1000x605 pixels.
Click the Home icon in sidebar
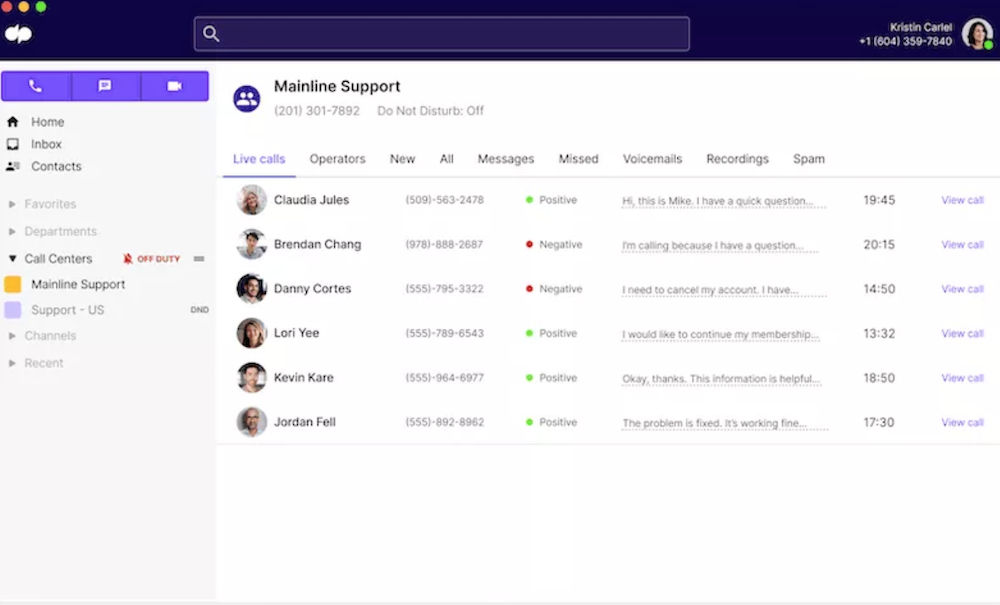tap(13, 122)
